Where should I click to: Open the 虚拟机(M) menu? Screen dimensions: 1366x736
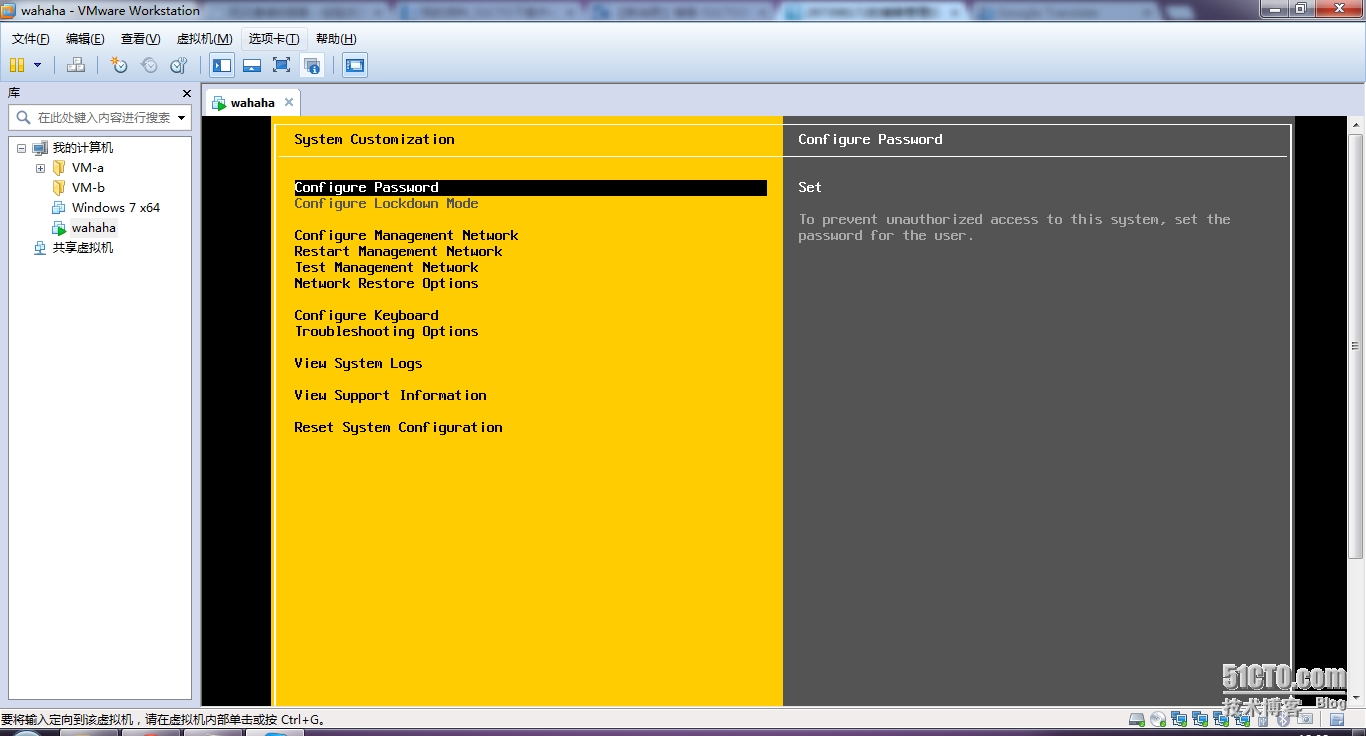coord(204,39)
